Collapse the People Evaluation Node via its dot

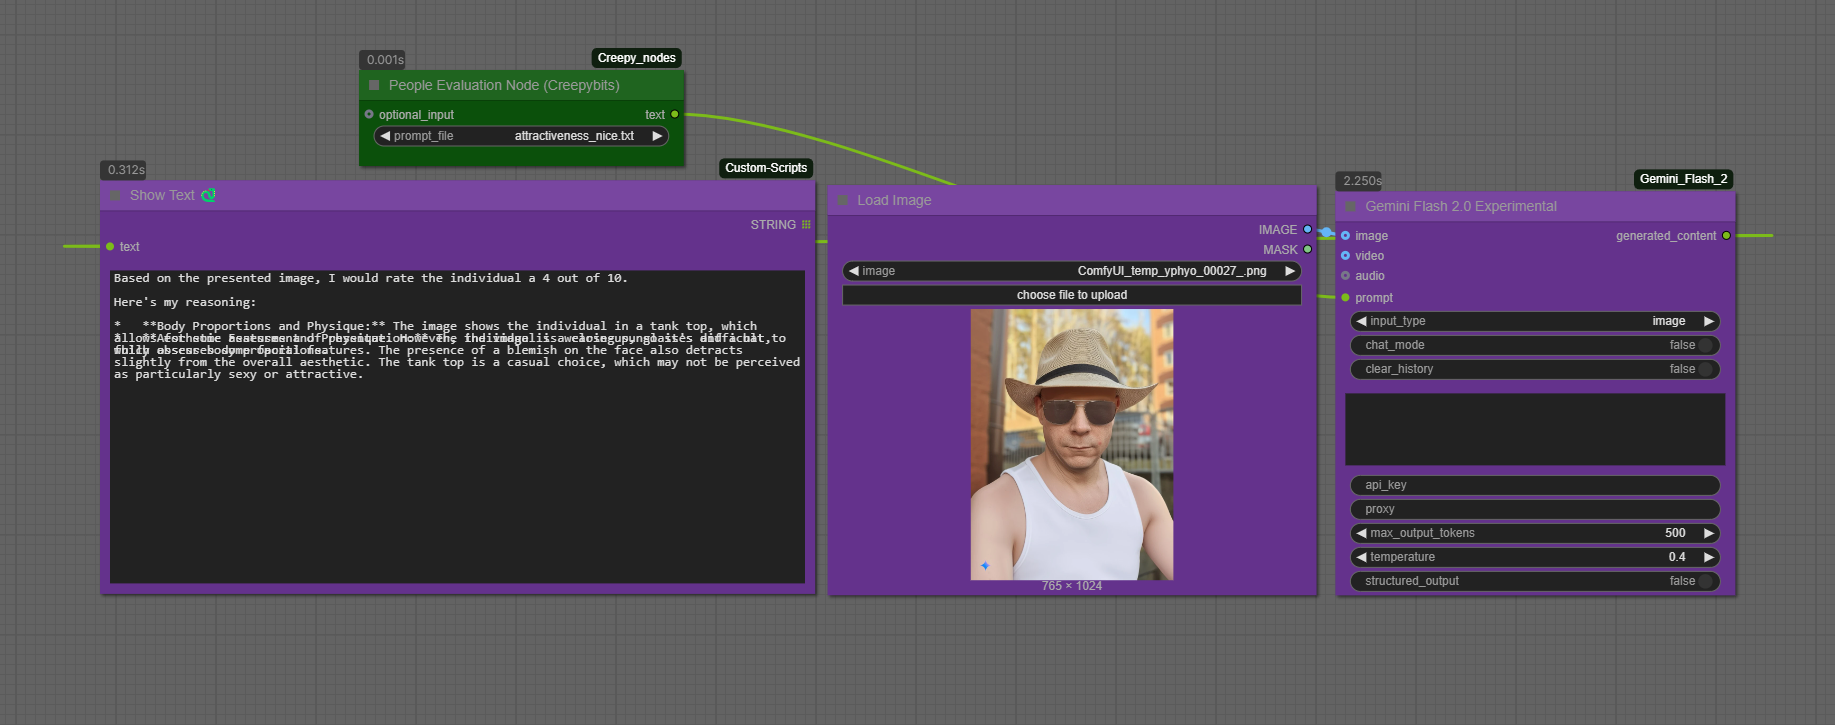tap(374, 86)
